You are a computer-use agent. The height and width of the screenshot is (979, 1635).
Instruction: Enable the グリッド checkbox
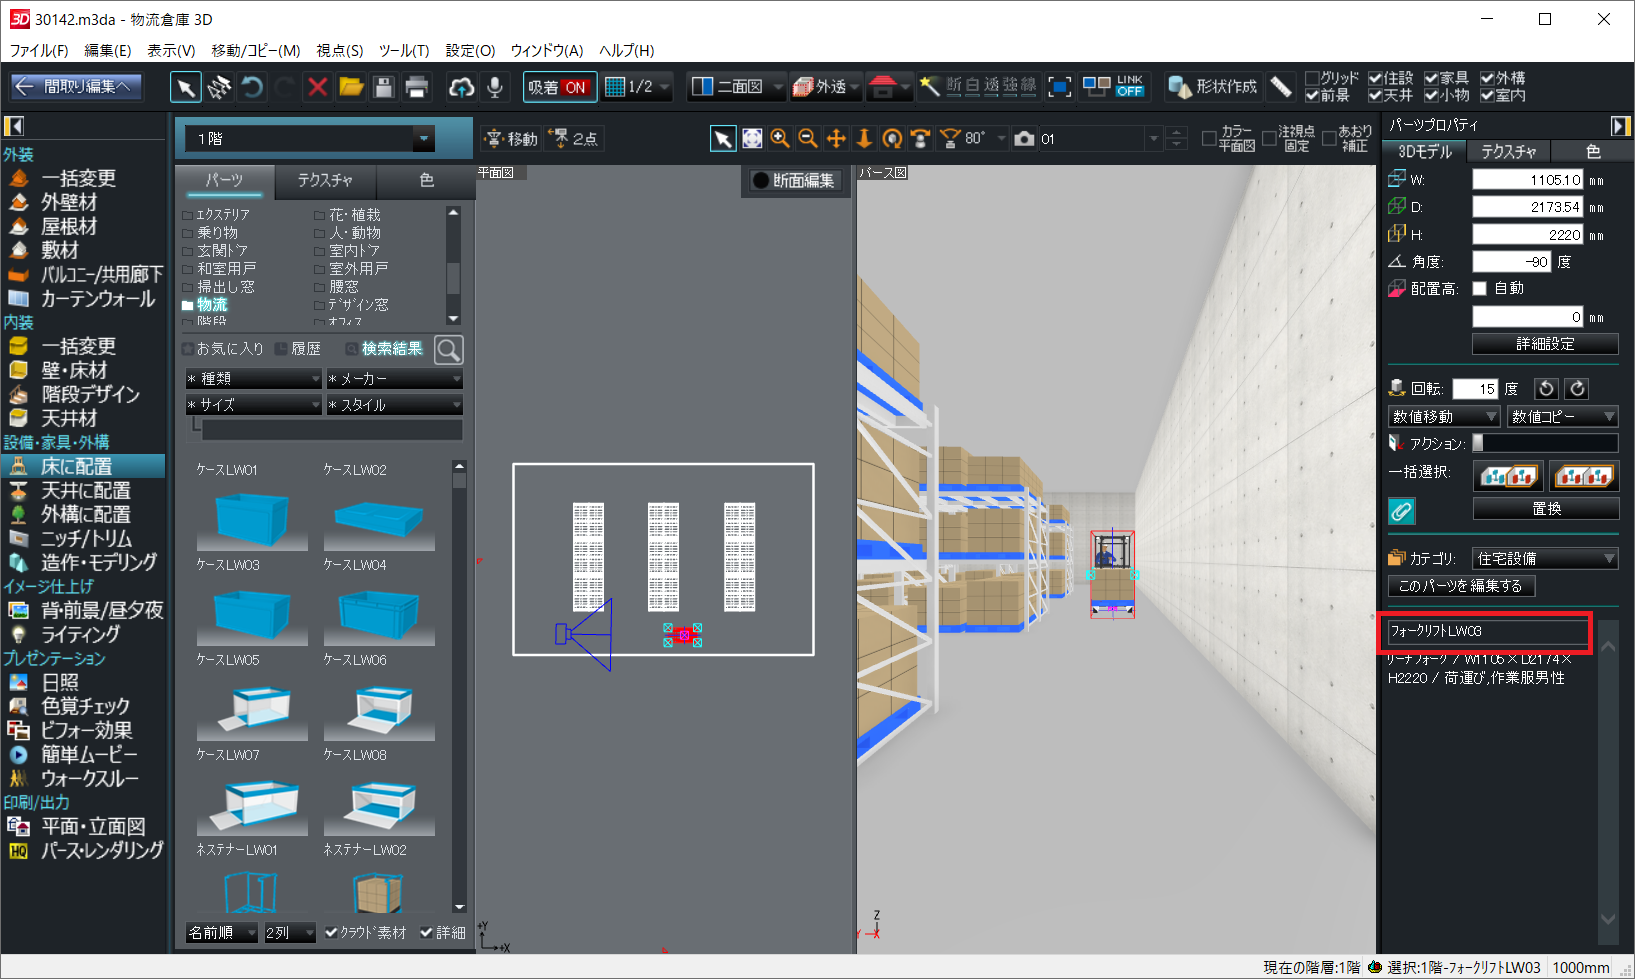tap(1312, 78)
